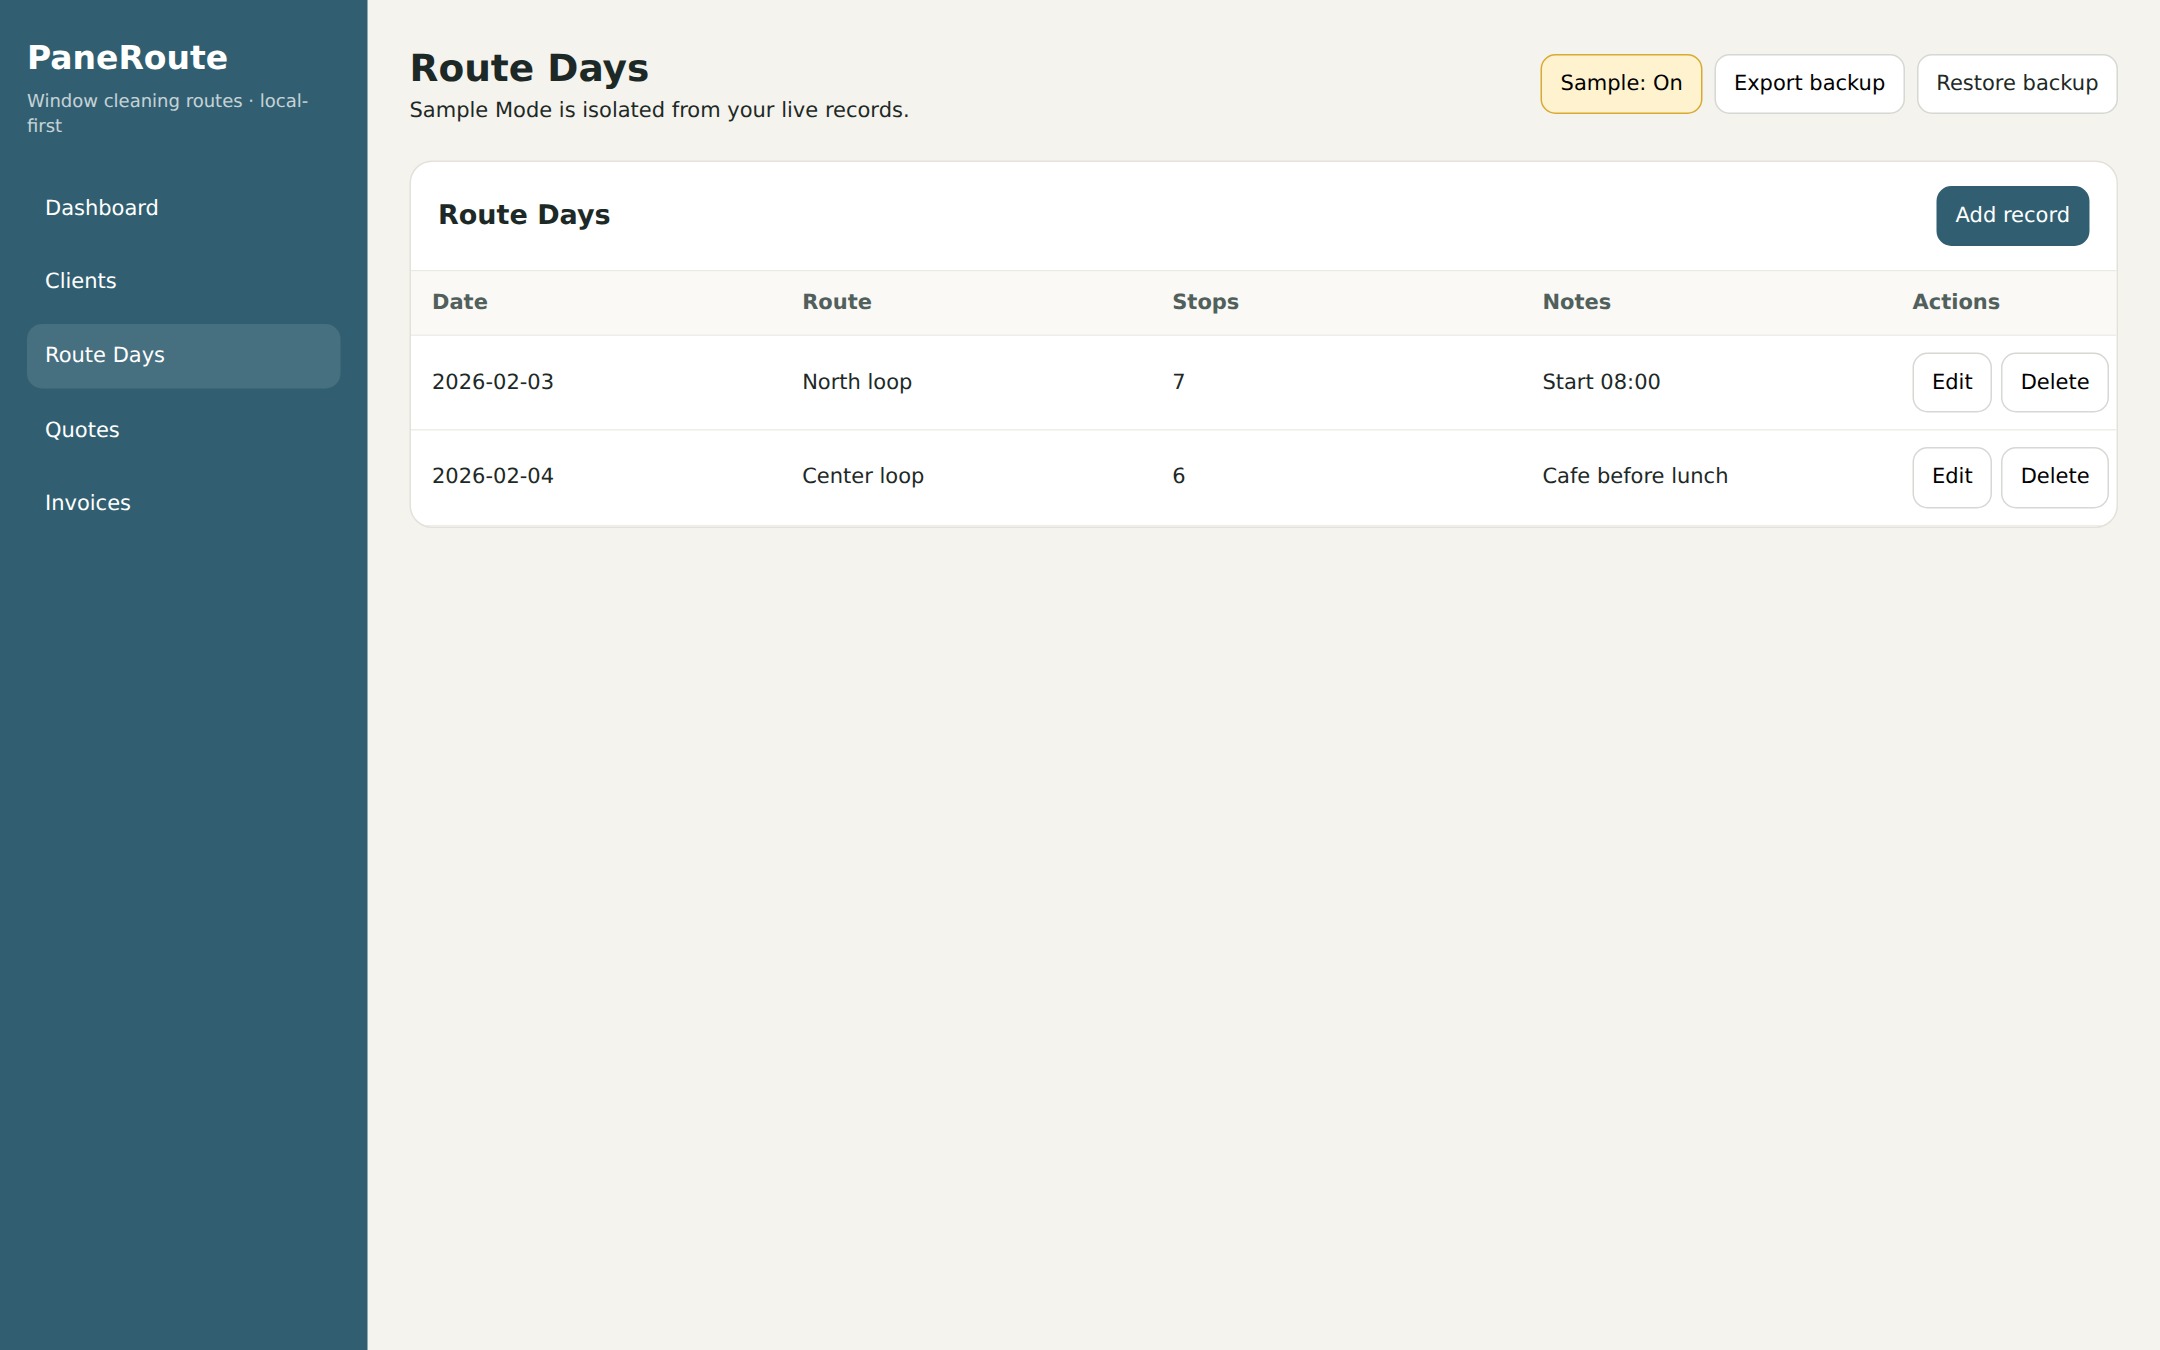Delete the Center loop record
Viewport: 2160px width, 1350px height.
click(2054, 477)
